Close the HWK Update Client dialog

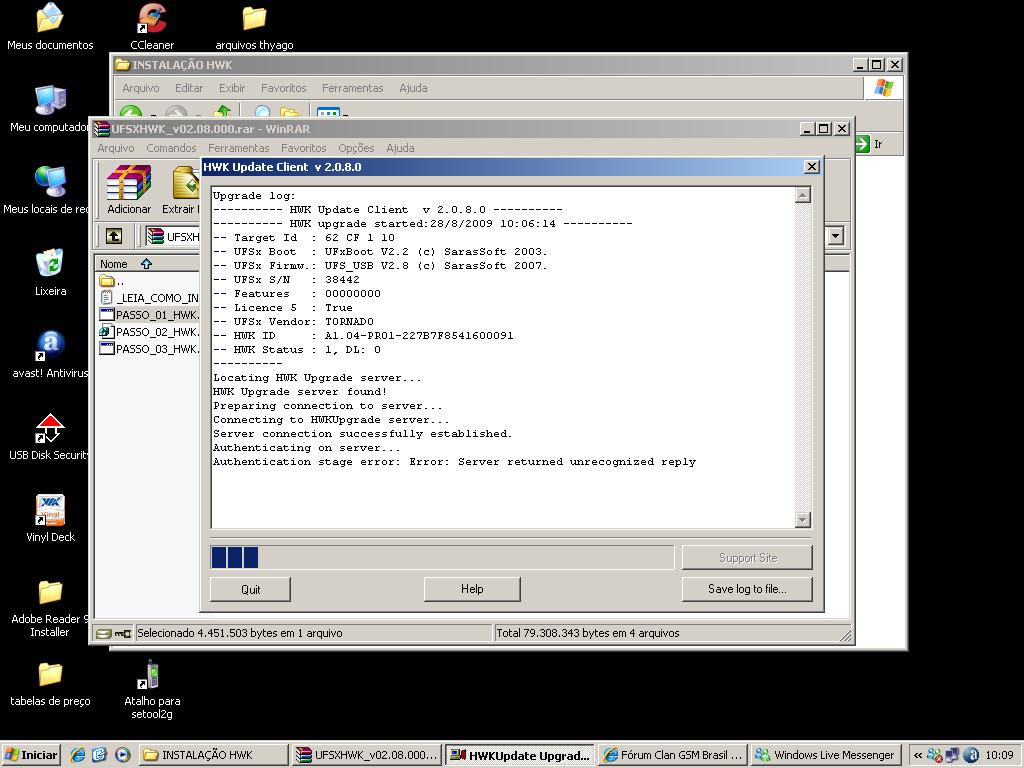point(812,167)
